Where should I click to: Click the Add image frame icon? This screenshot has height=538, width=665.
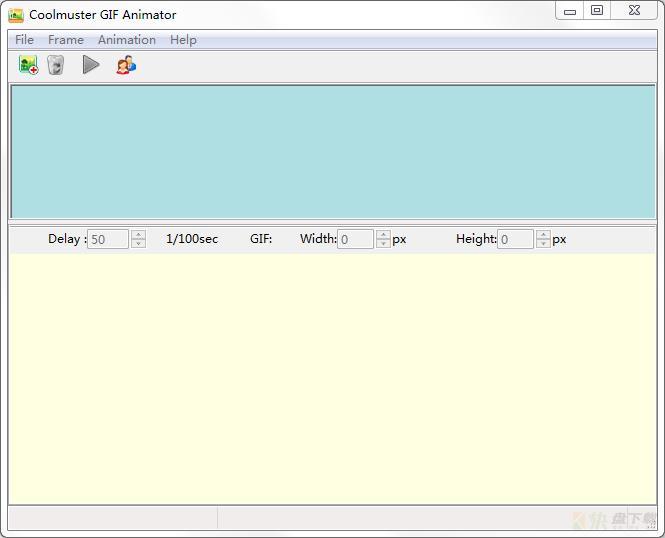tap(28, 65)
